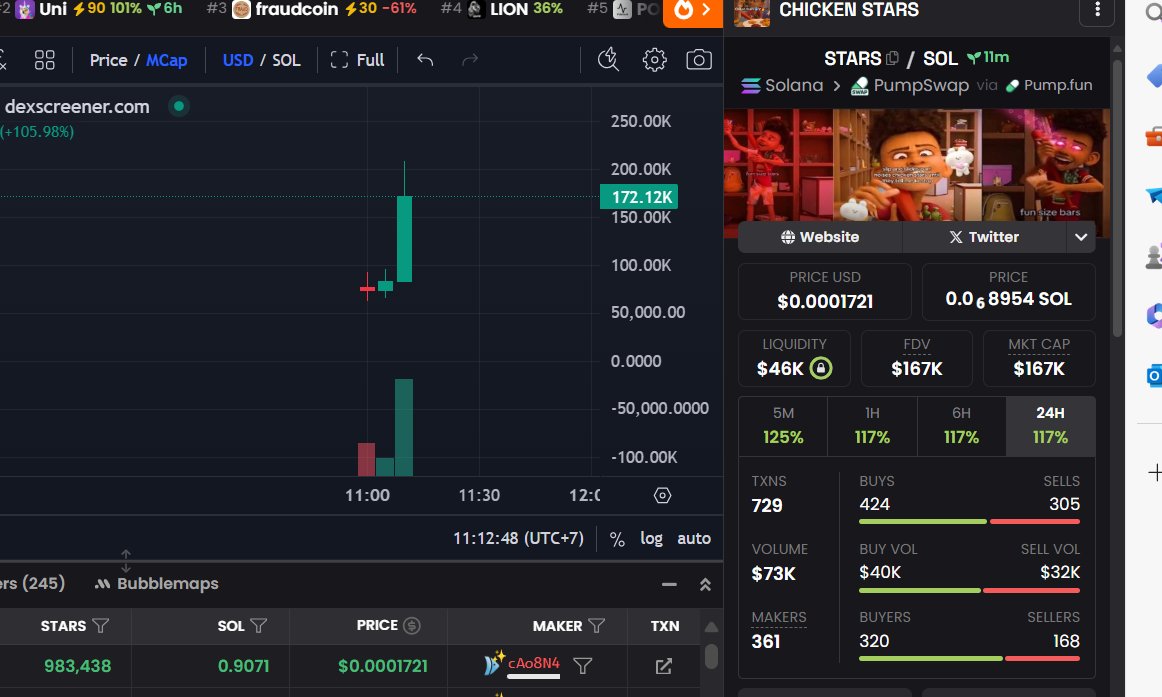The width and height of the screenshot is (1162, 697).
Task: Select the 24H timeframe tab
Action: 1050,427
